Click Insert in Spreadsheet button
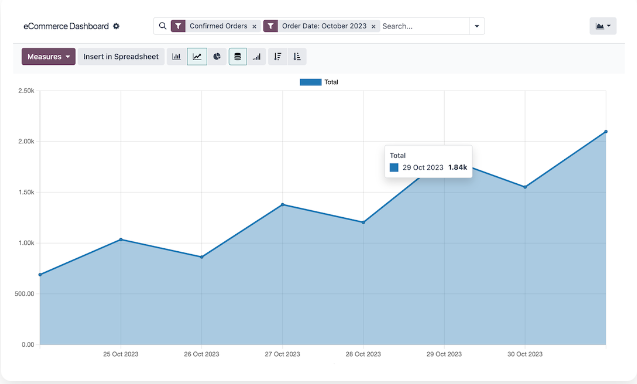637x384 pixels. click(x=121, y=56)
